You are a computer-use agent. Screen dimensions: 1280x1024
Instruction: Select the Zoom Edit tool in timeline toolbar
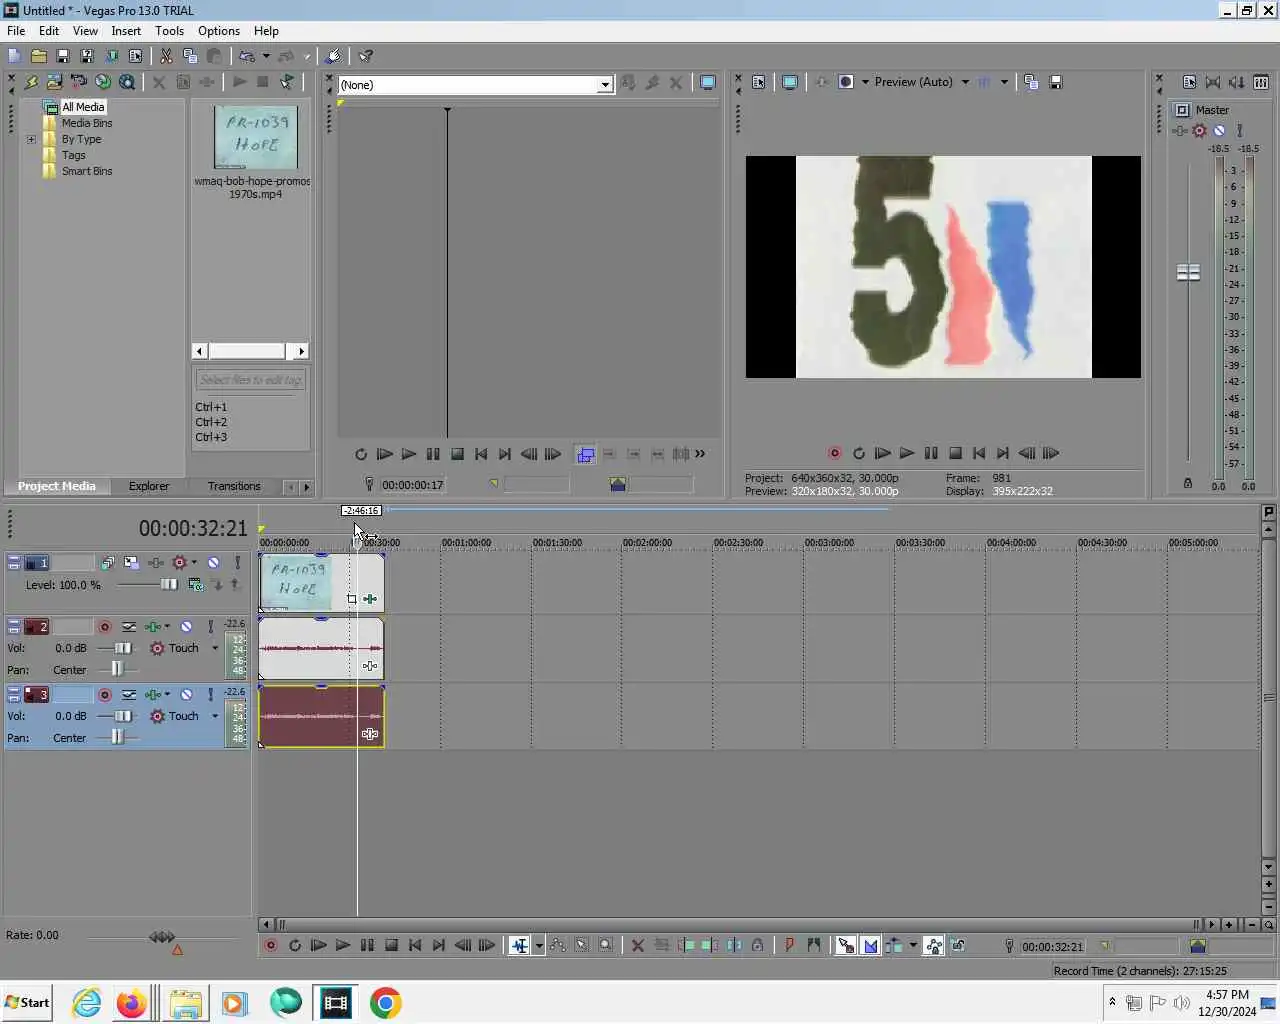(x=606, y=945)
